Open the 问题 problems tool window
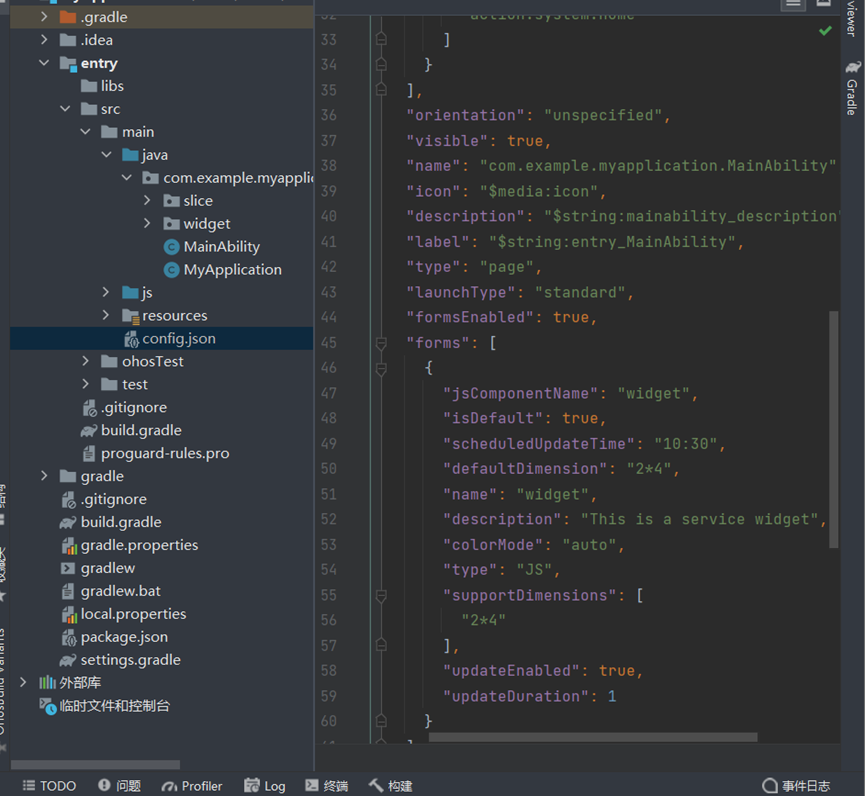 120,786
